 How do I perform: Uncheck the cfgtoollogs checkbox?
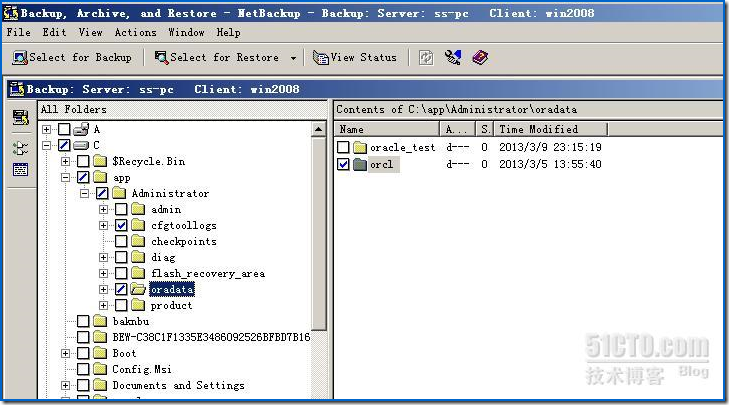point(121,226)
